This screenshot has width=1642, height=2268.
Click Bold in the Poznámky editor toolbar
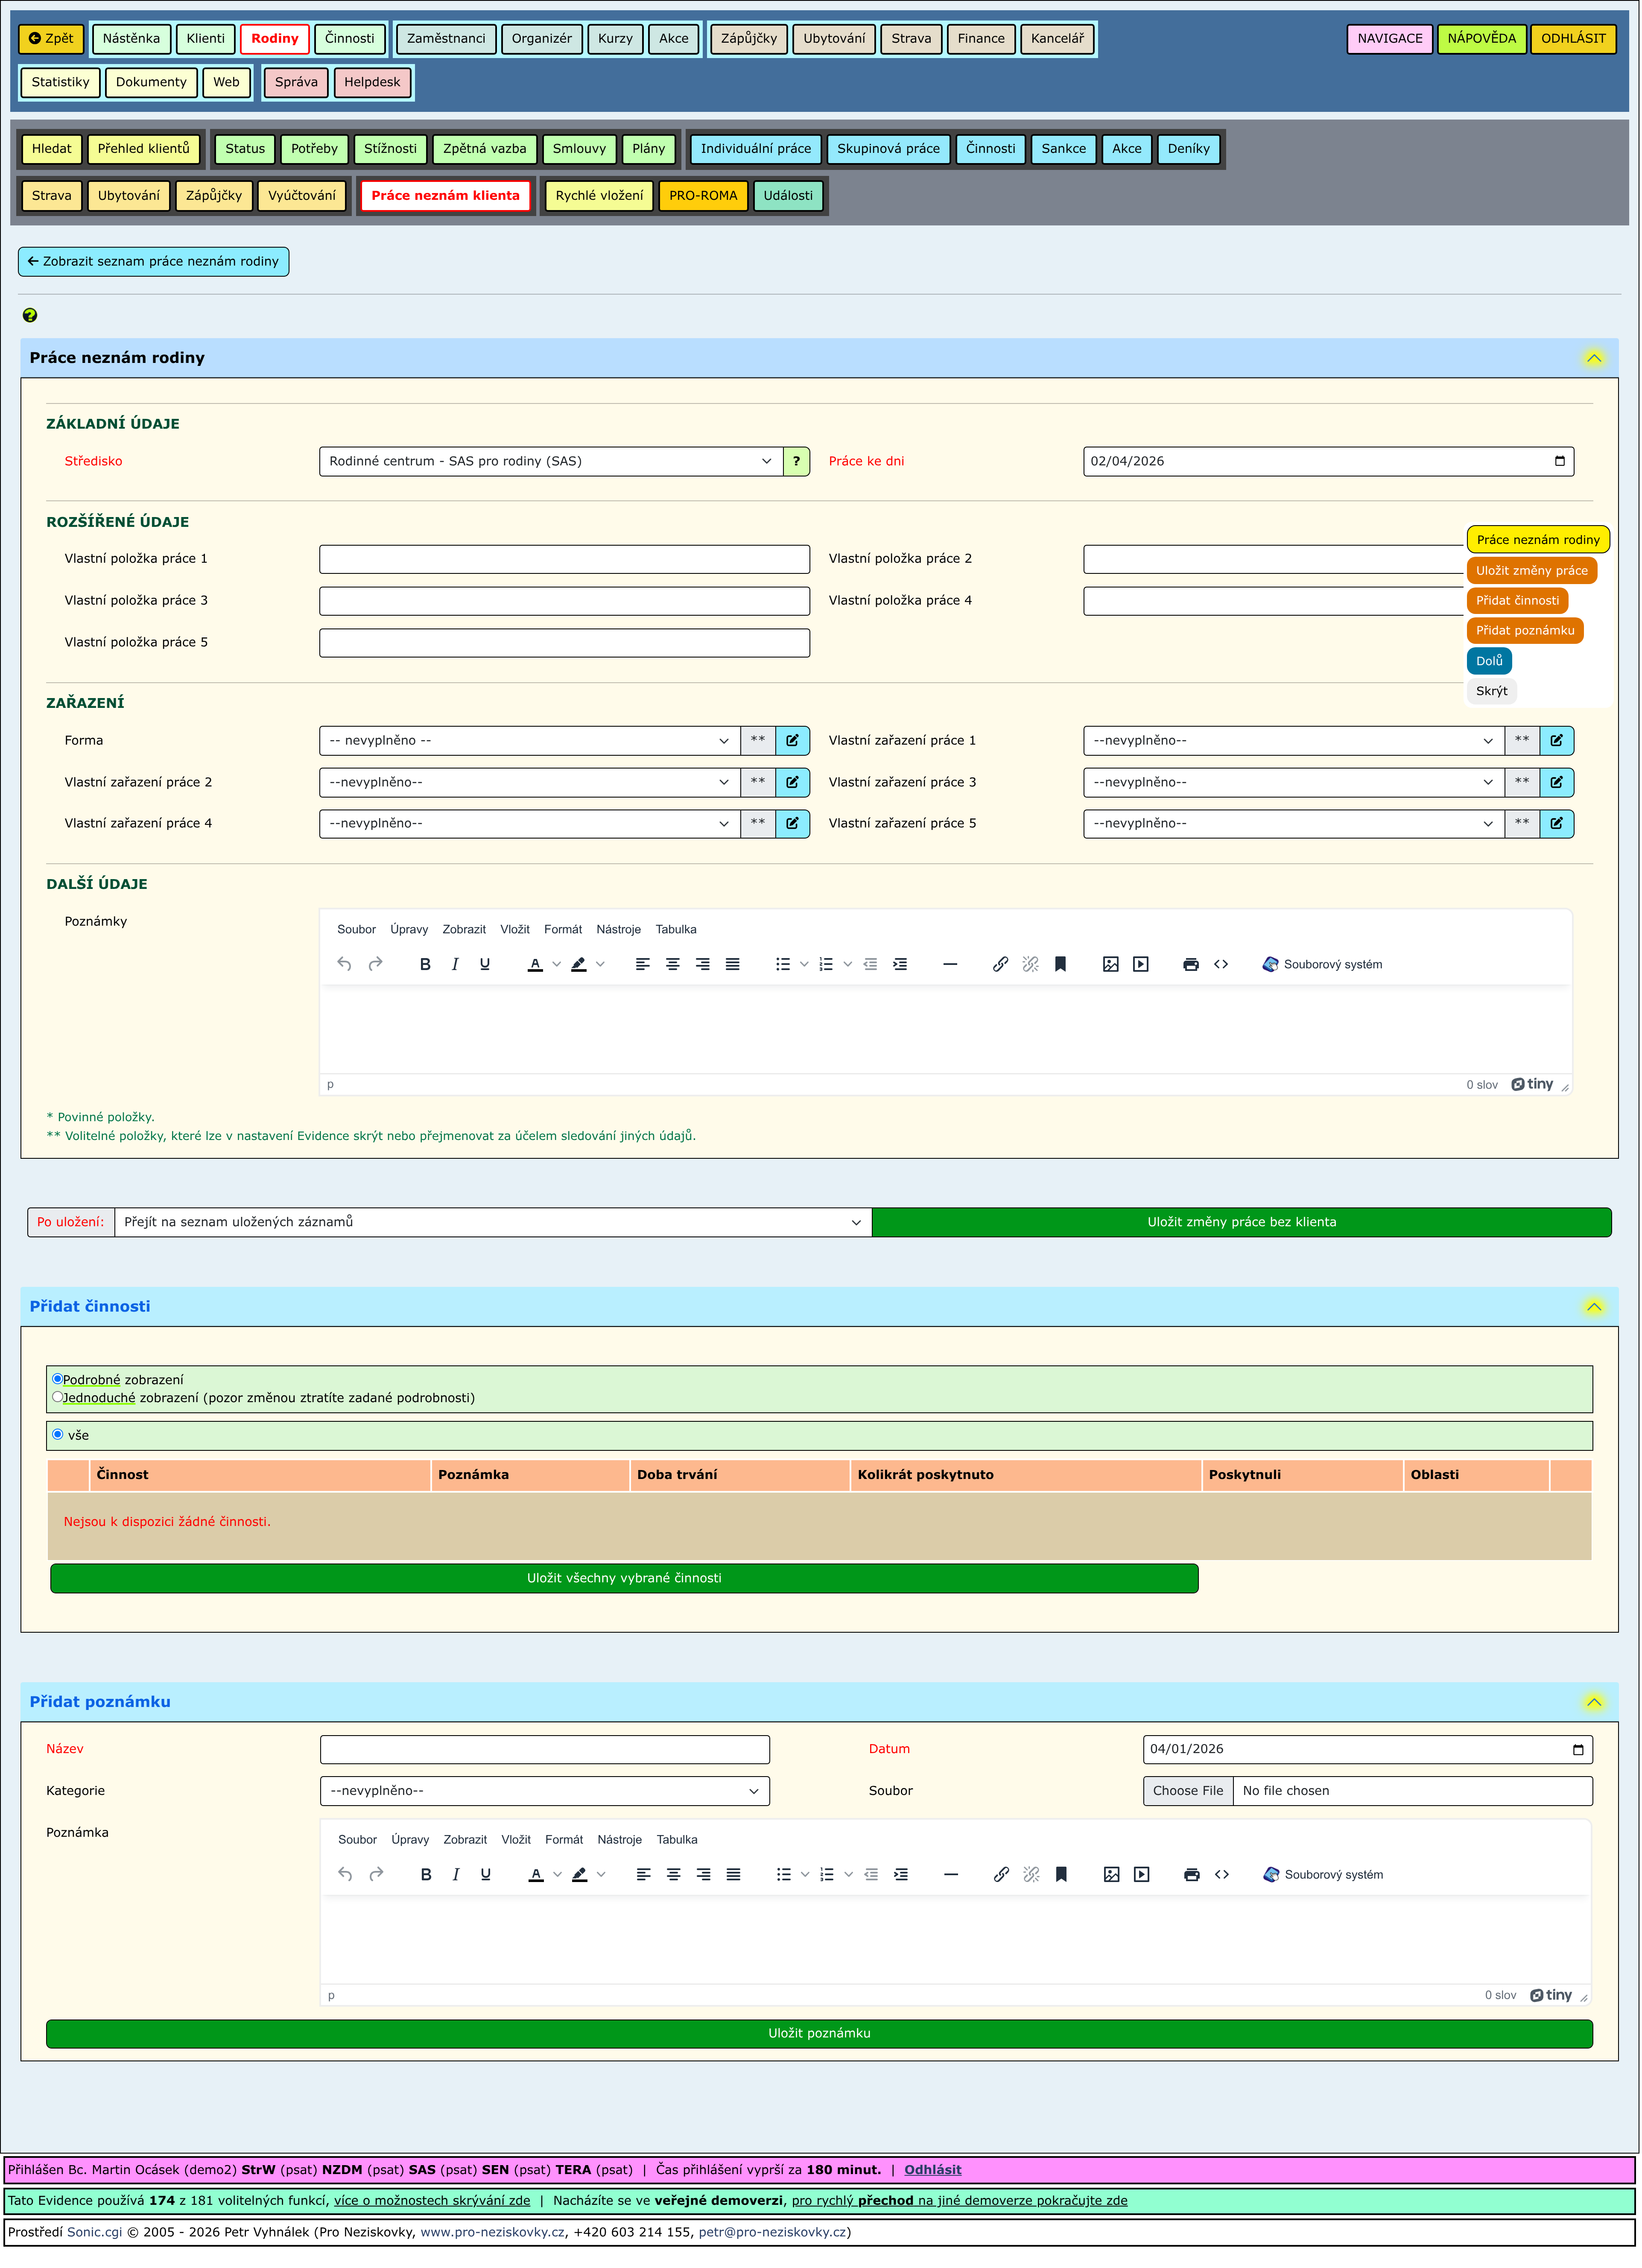click(425, 965)
